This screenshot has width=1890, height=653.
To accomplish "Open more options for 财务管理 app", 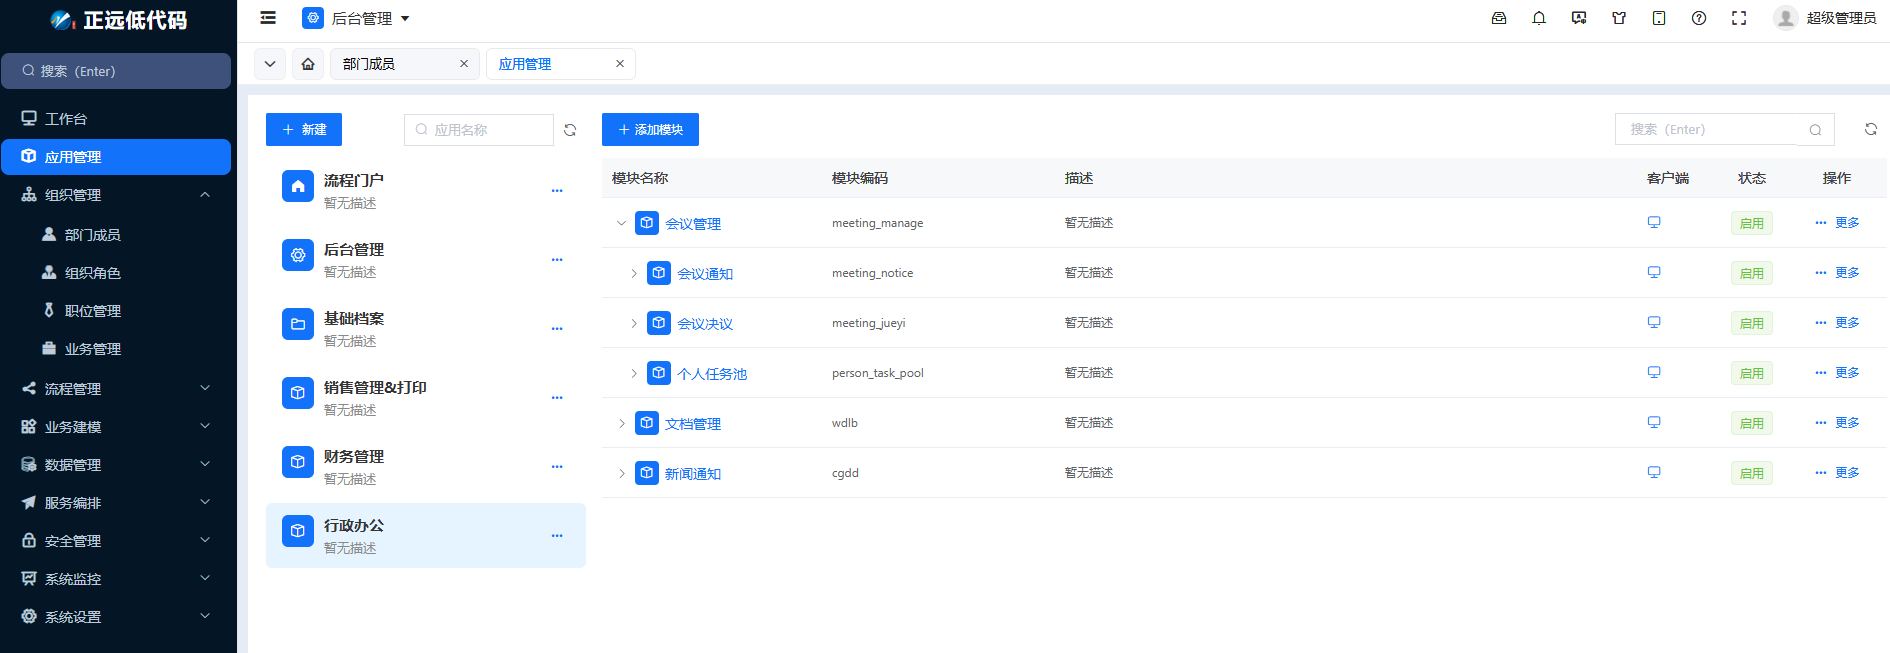I will (x=557, y=467).
